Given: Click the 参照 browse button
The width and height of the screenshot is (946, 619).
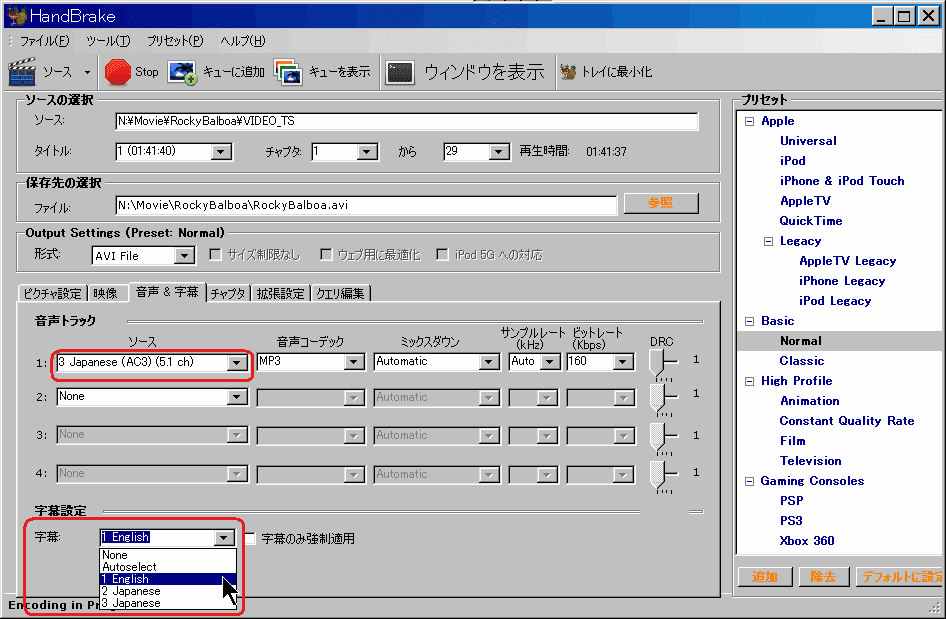Looking at the screenshot, I should (x=660, y=202).
